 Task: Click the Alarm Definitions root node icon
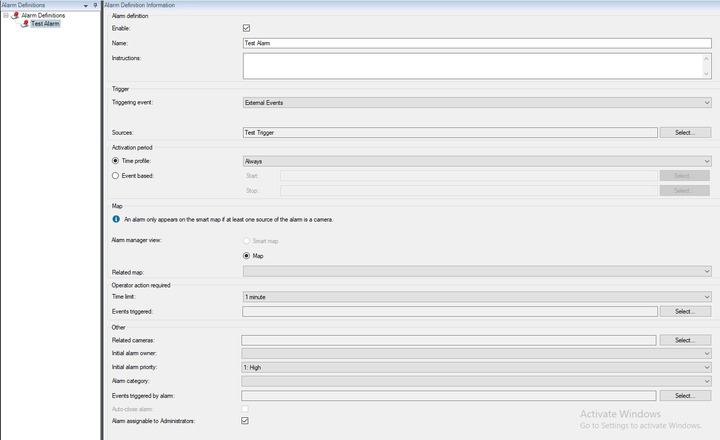pyautogui.click(x=15, y=15)
